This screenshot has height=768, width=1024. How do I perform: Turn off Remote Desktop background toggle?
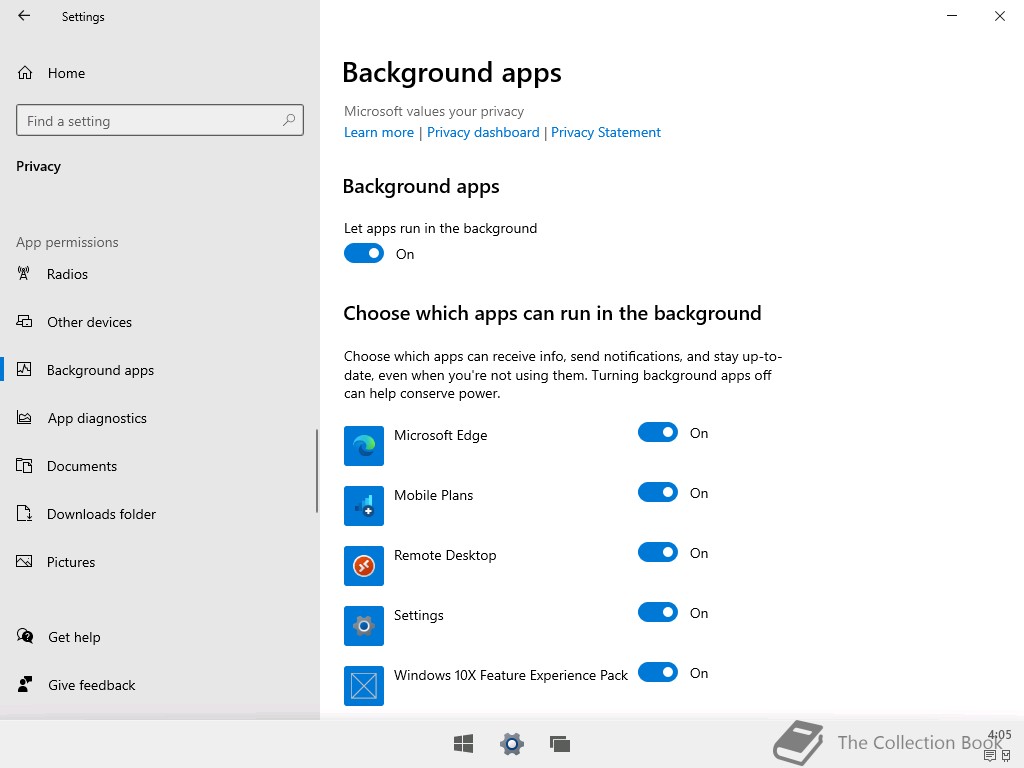(x=658, y=552)
